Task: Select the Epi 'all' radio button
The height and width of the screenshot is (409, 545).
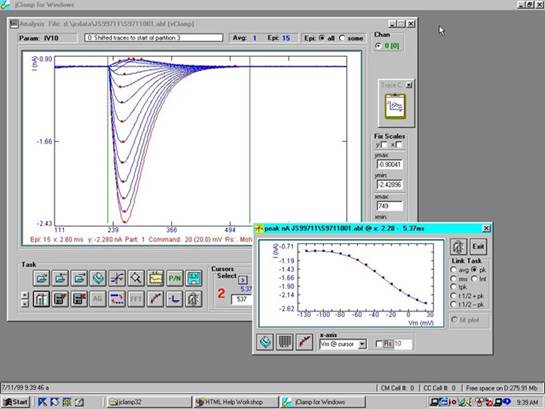Action: 322,38
